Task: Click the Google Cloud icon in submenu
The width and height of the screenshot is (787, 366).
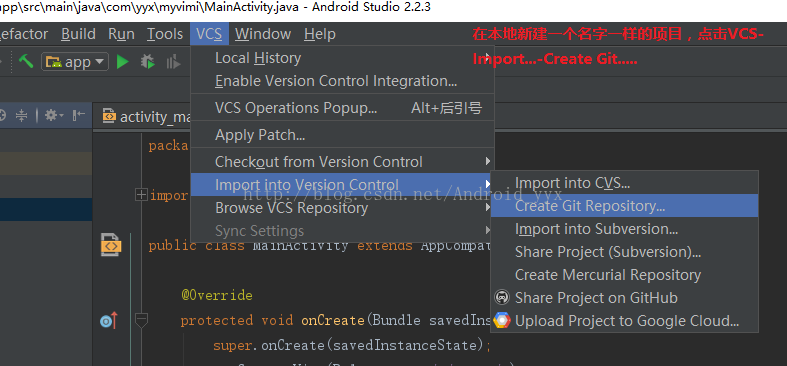Action: [x=501, y=320]
